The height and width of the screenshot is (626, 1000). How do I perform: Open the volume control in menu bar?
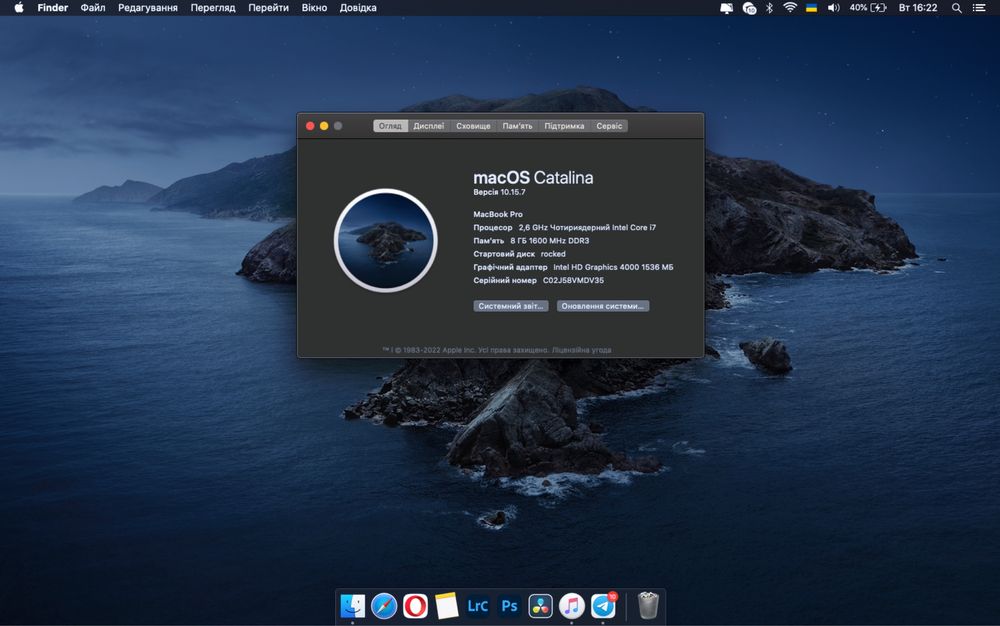click(x=833, y=8)
